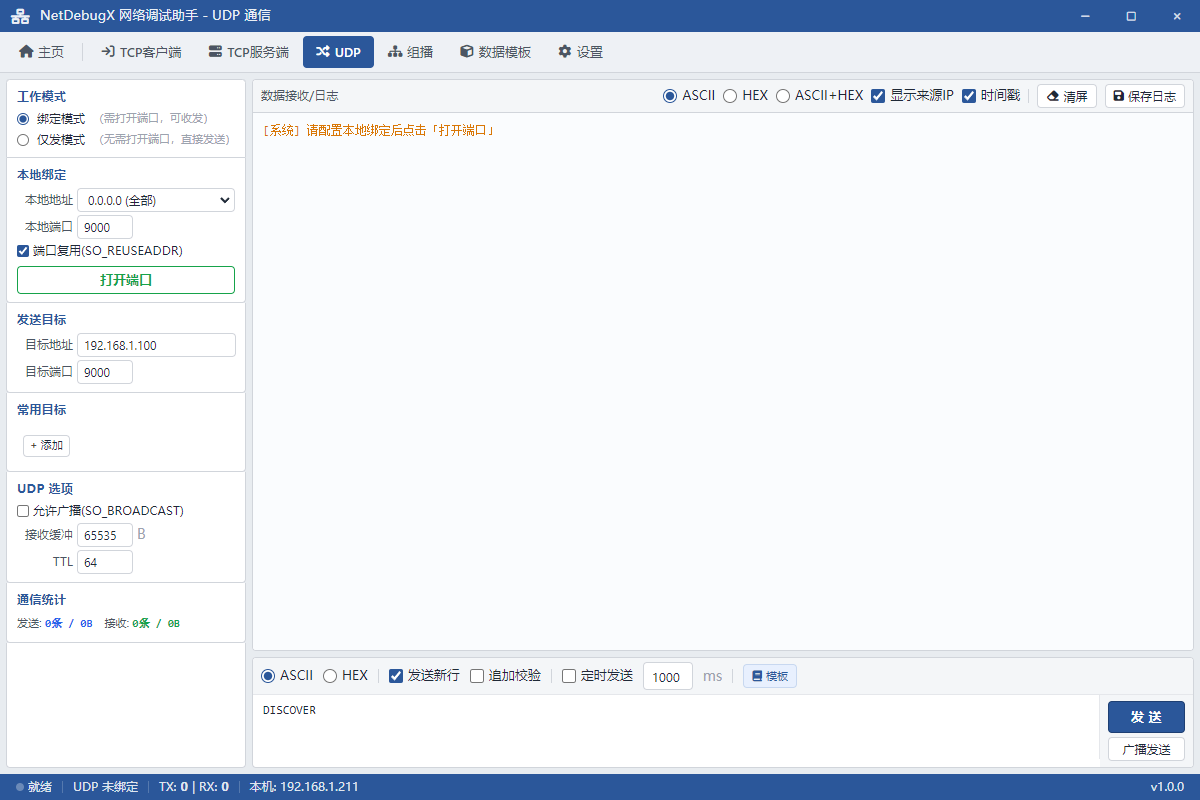1200x800 pixels.
Task: Open the 主页 home tab
Action: (41, 52)
